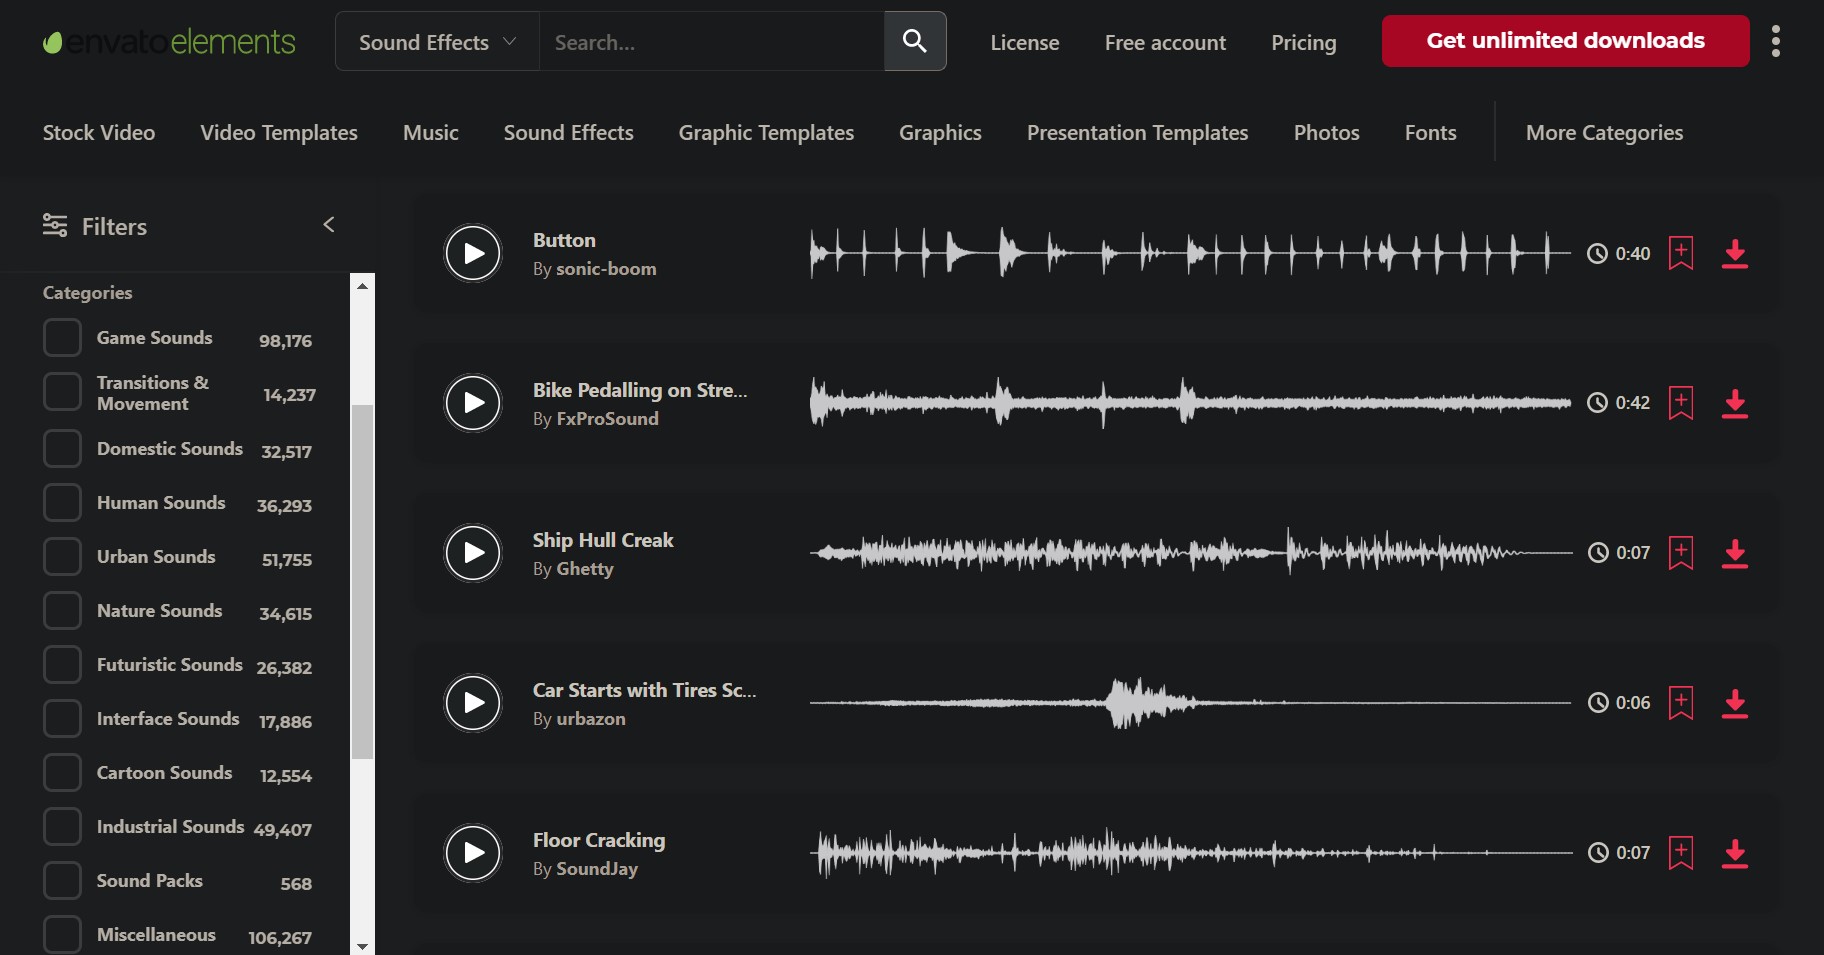The height and width of the screenshot is (955, 1824).
Task: Open the License page link
Action: click(1025, 42)
